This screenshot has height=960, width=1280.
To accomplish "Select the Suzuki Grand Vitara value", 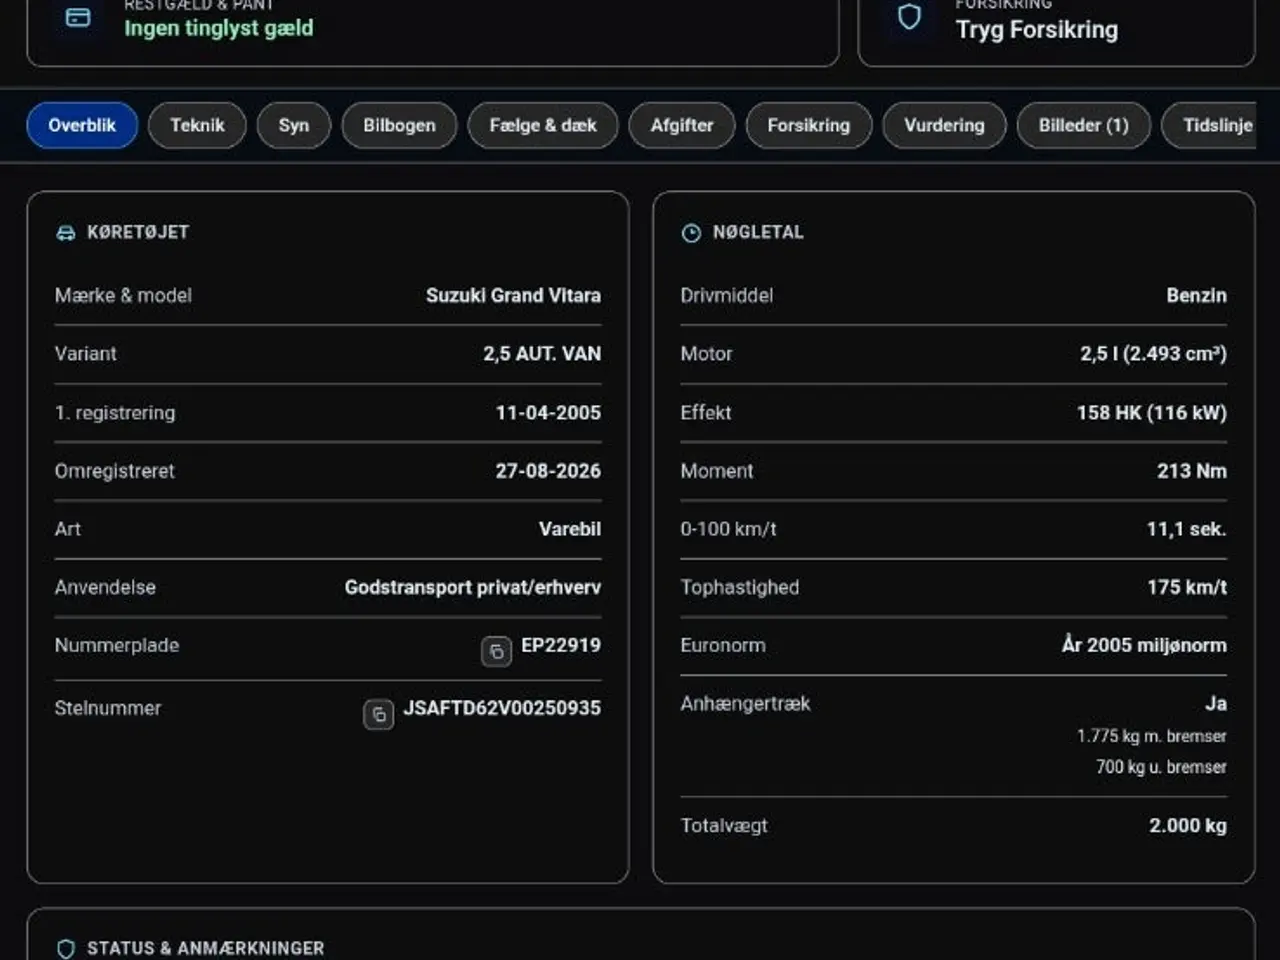I will pos(513,295).
